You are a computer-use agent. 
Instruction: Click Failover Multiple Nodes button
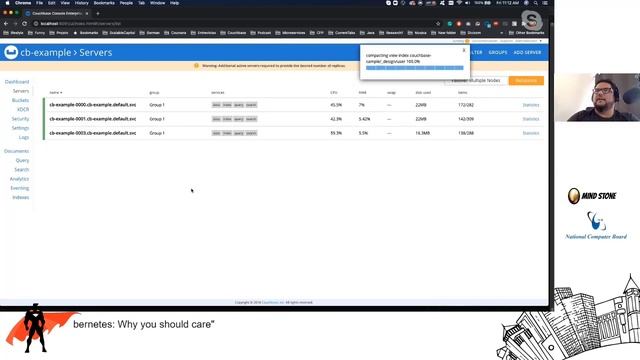[x=476, y=80]
